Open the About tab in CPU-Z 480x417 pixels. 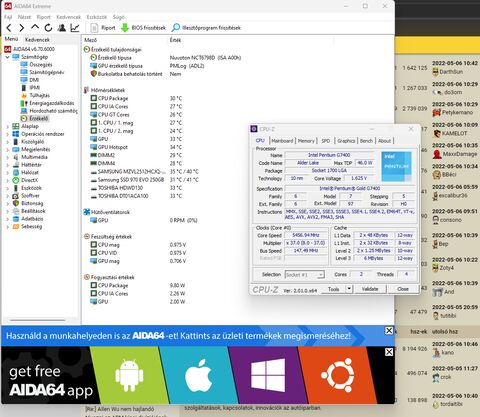pos(384,141)
